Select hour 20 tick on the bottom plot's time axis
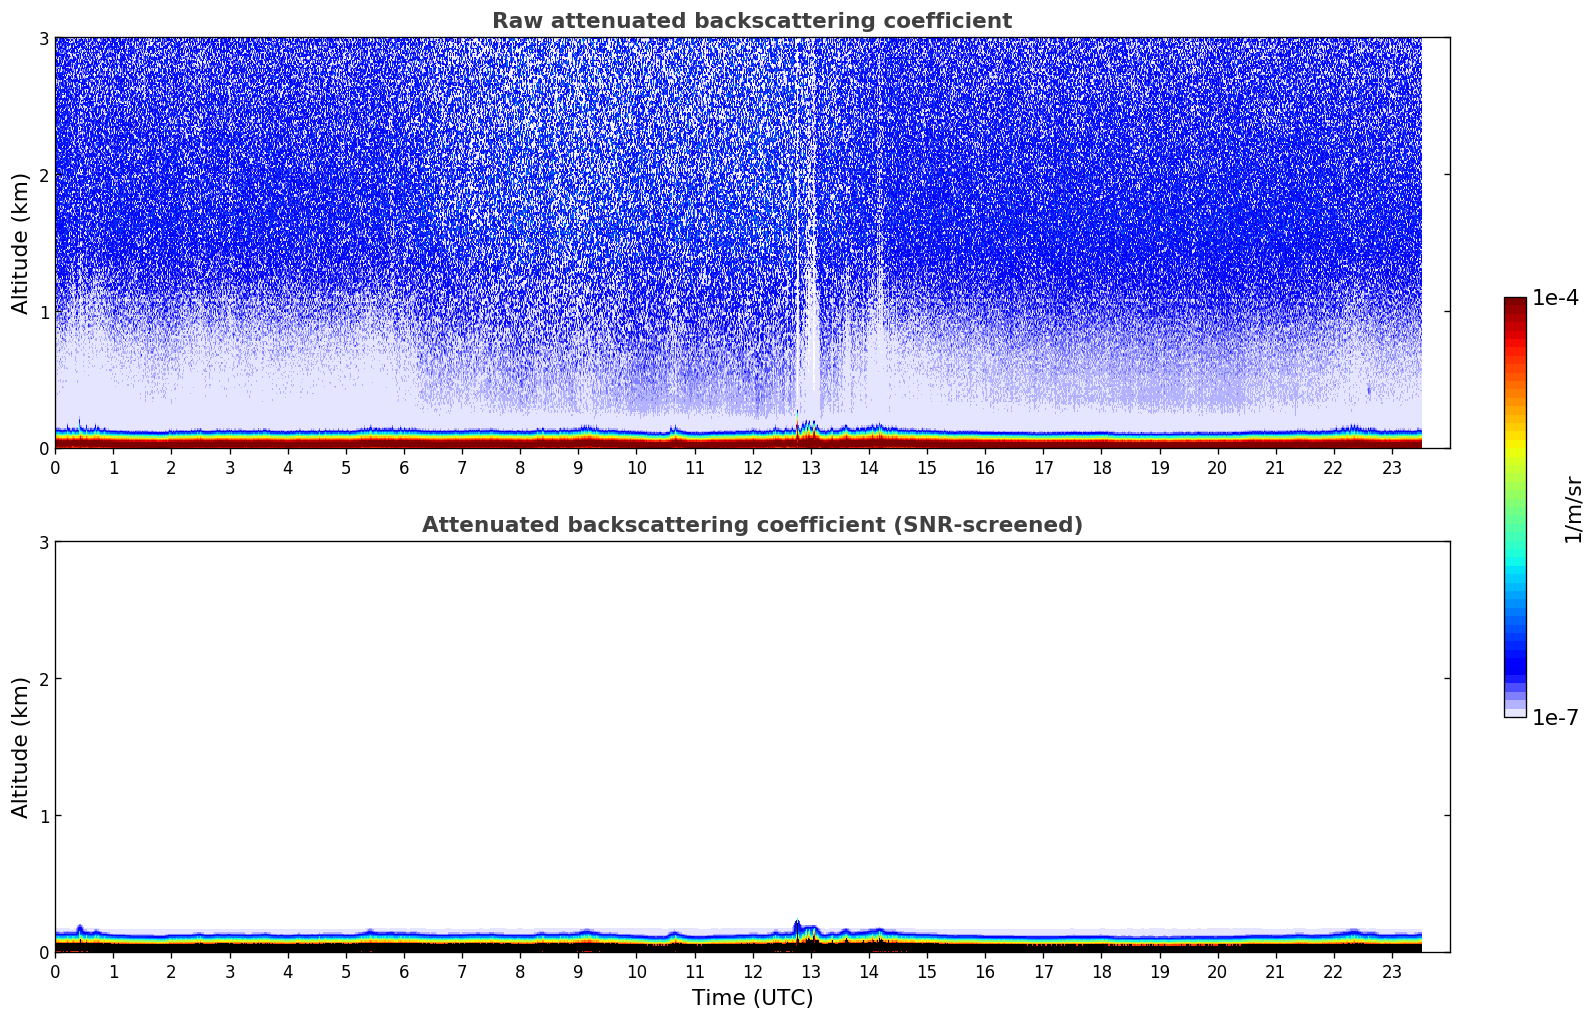Viewport: 1595px width, 1020px height. [x=1217, y=971]
